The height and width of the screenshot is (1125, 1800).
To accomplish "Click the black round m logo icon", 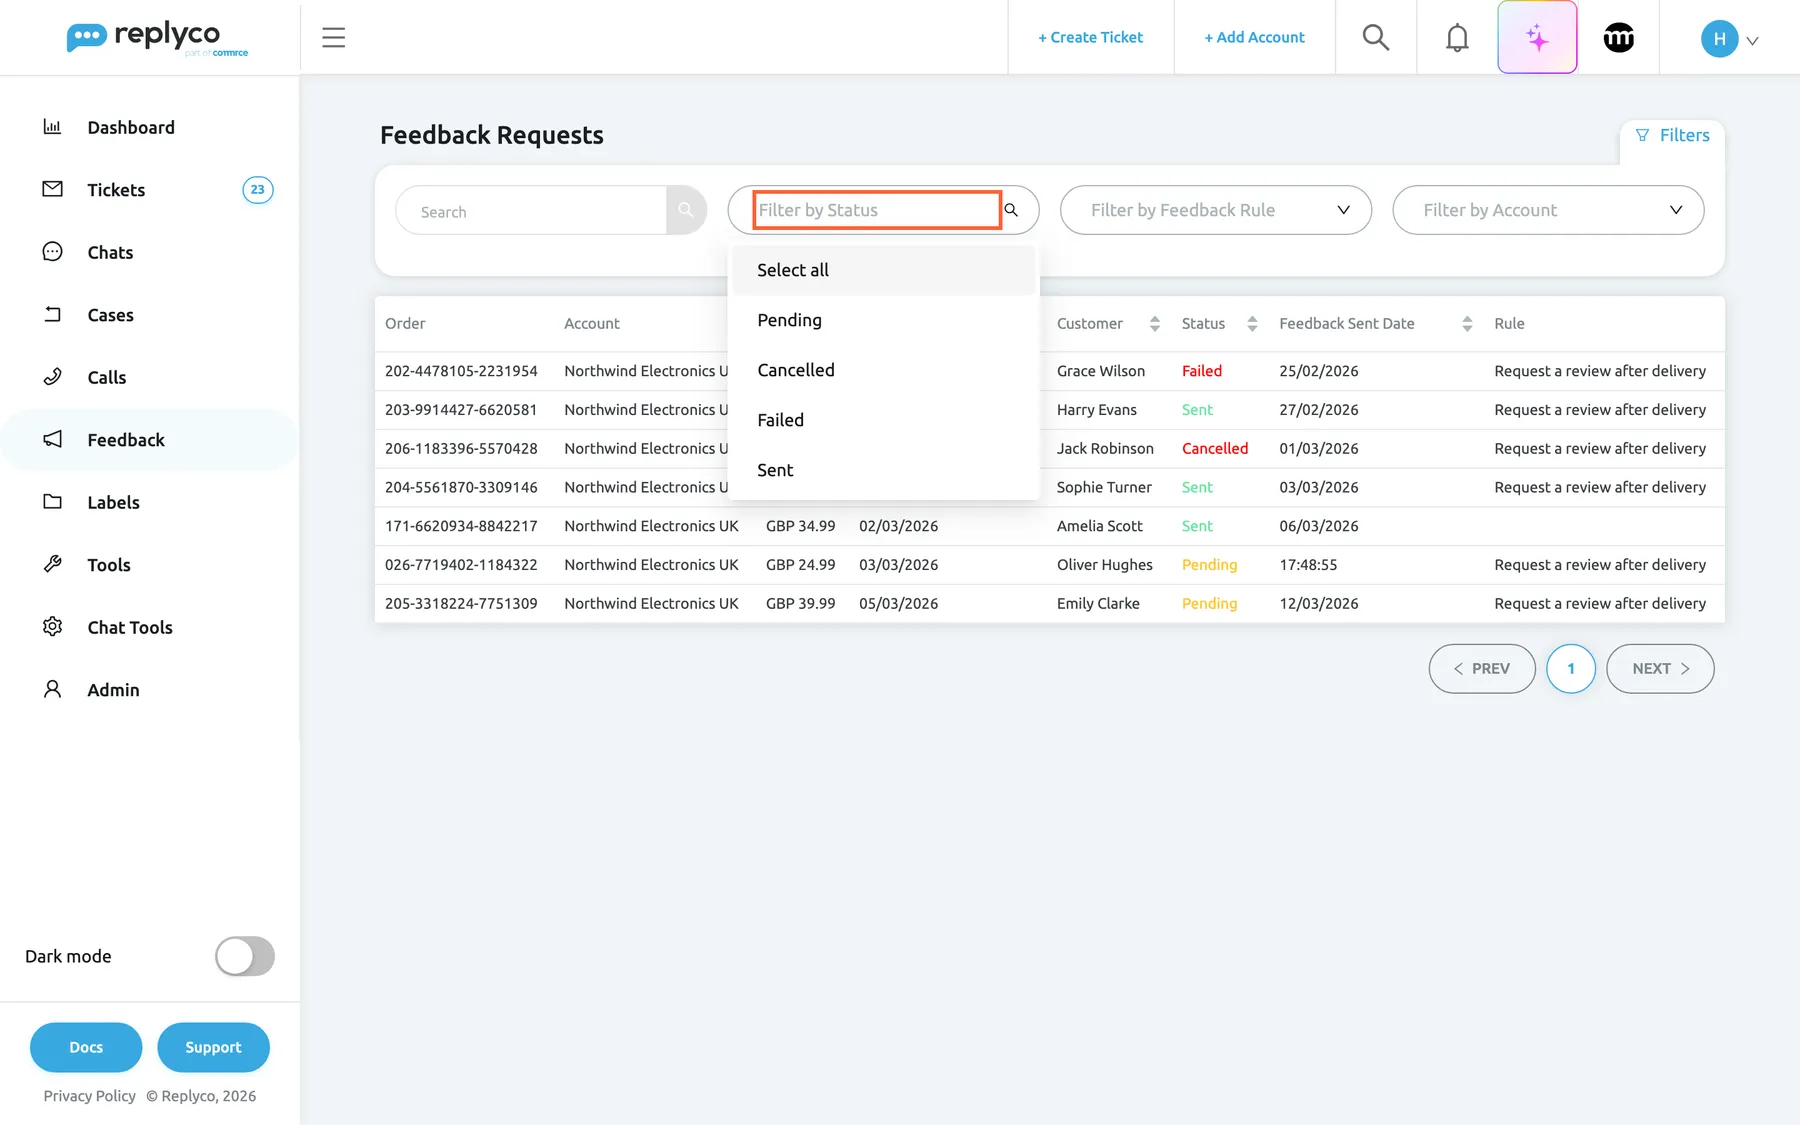I will [1618, 38].
